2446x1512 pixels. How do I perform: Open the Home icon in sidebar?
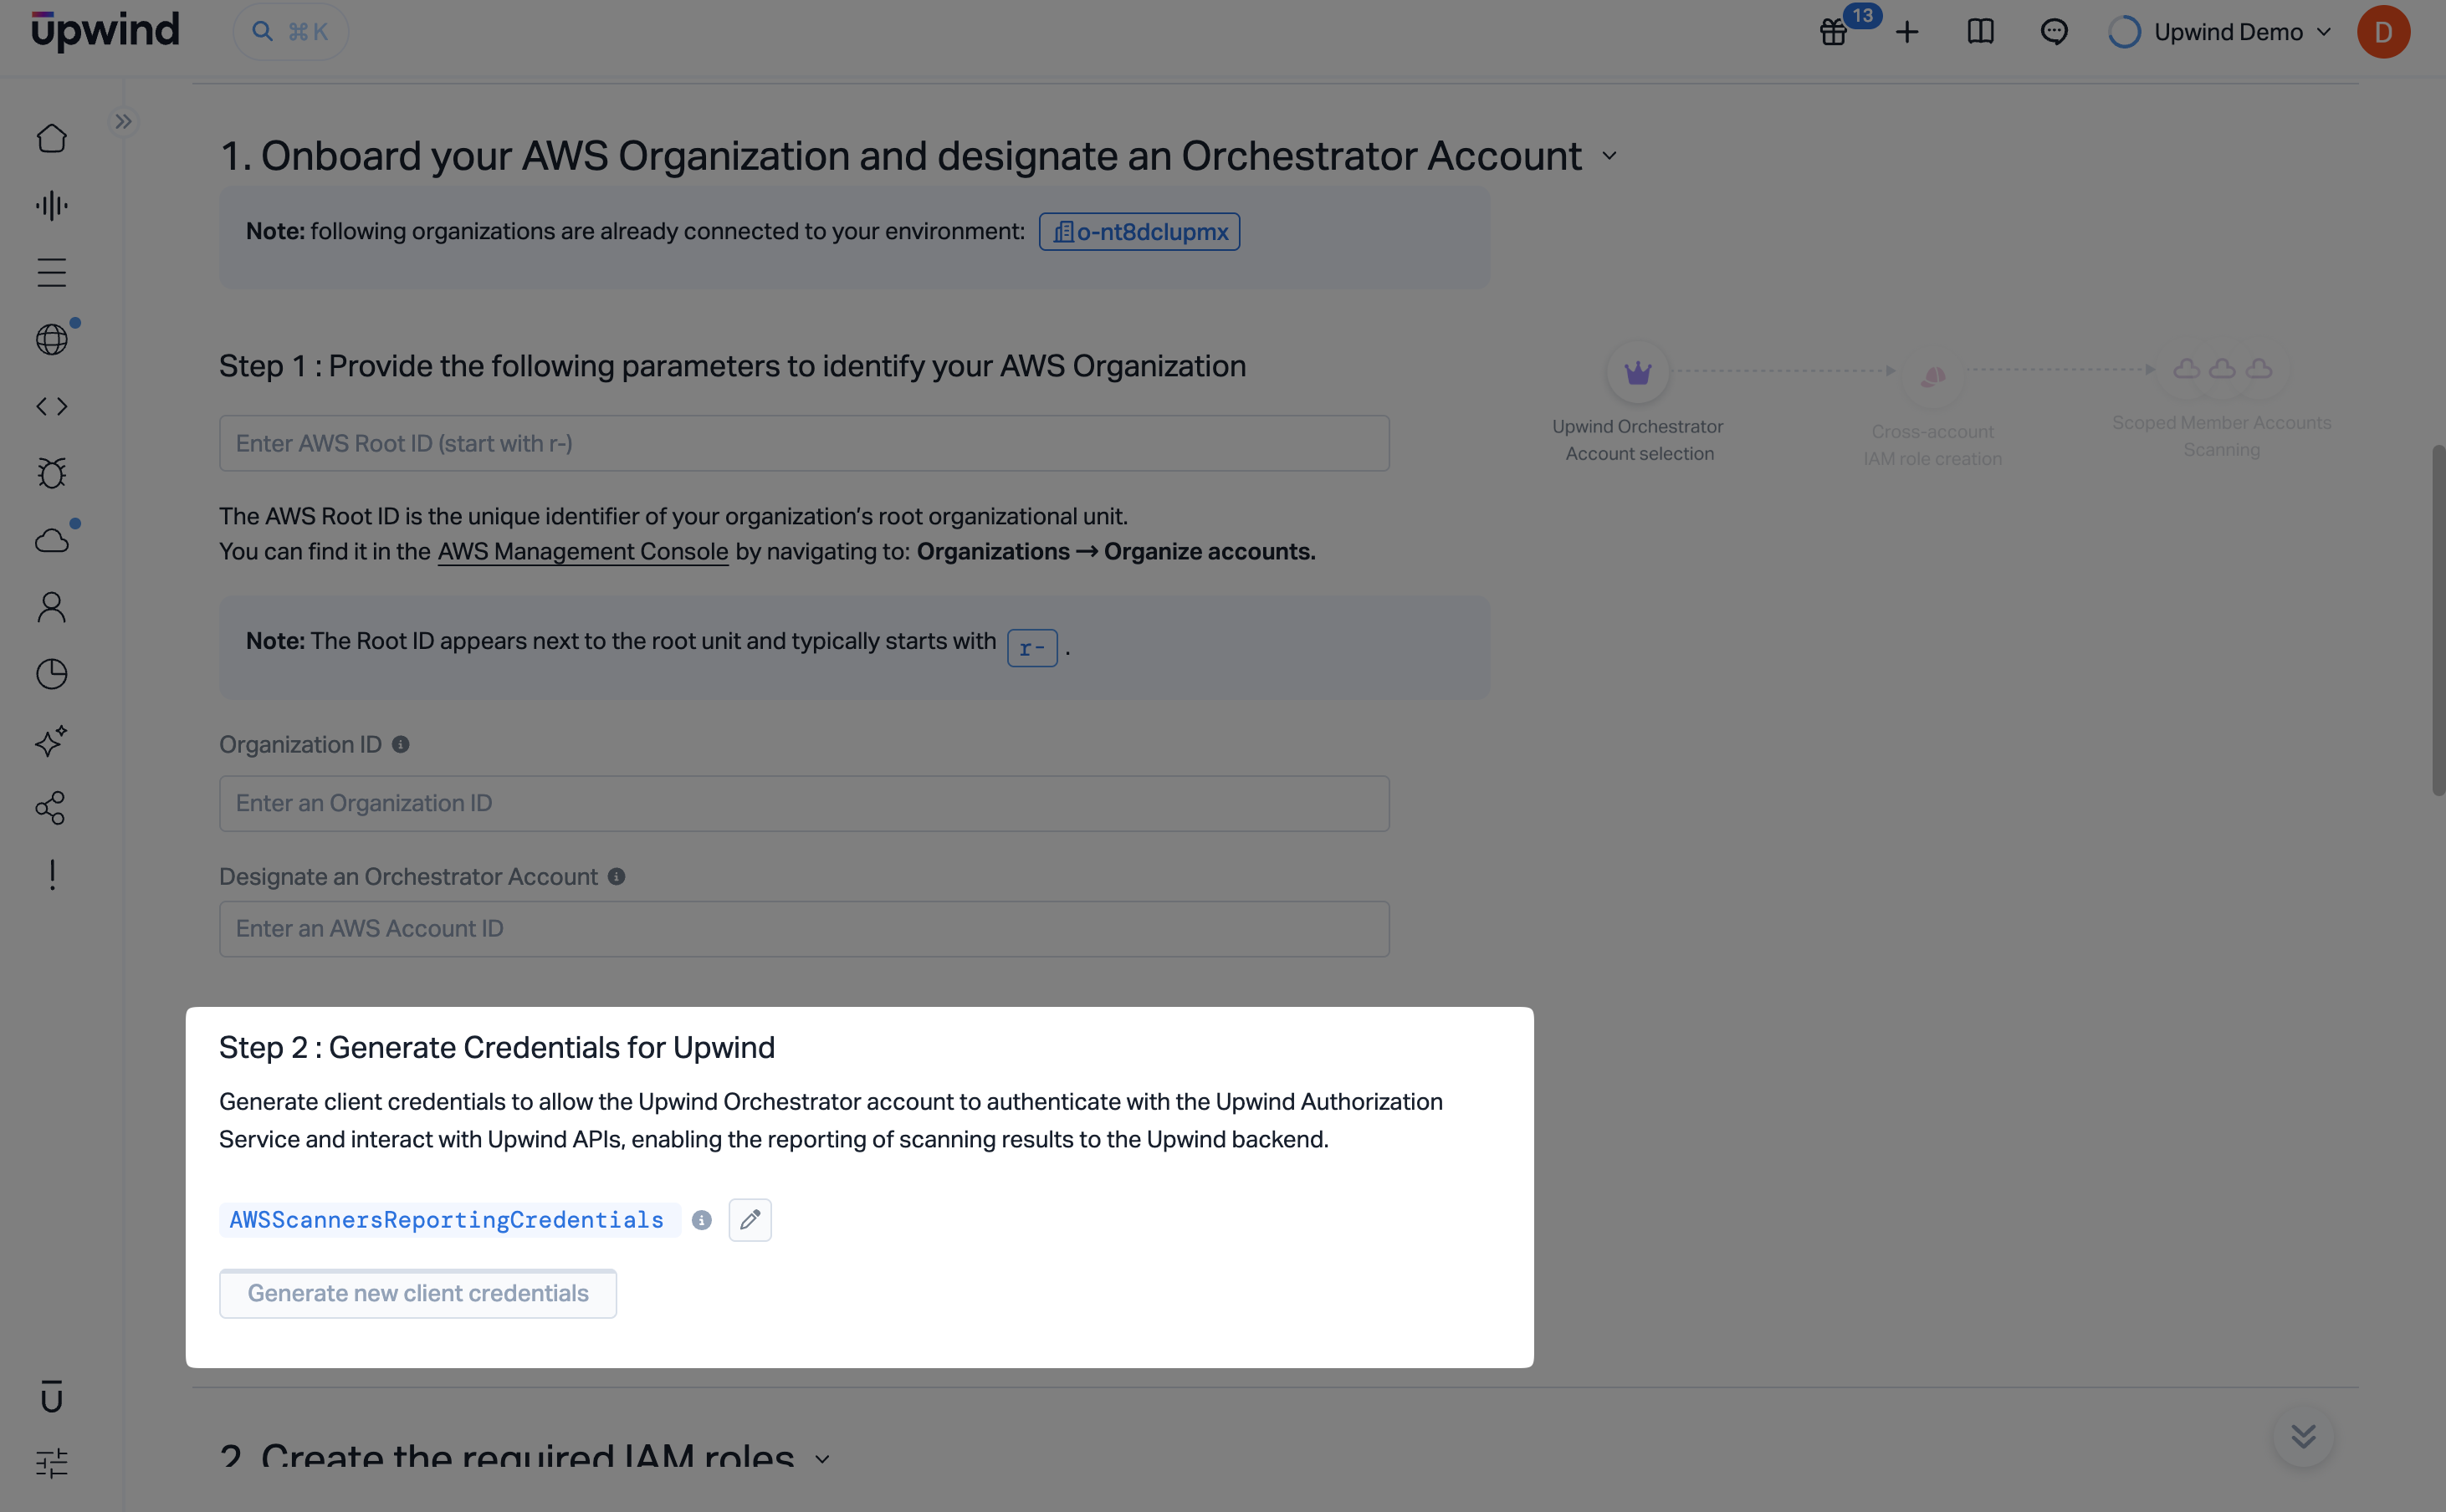point(52,138)
